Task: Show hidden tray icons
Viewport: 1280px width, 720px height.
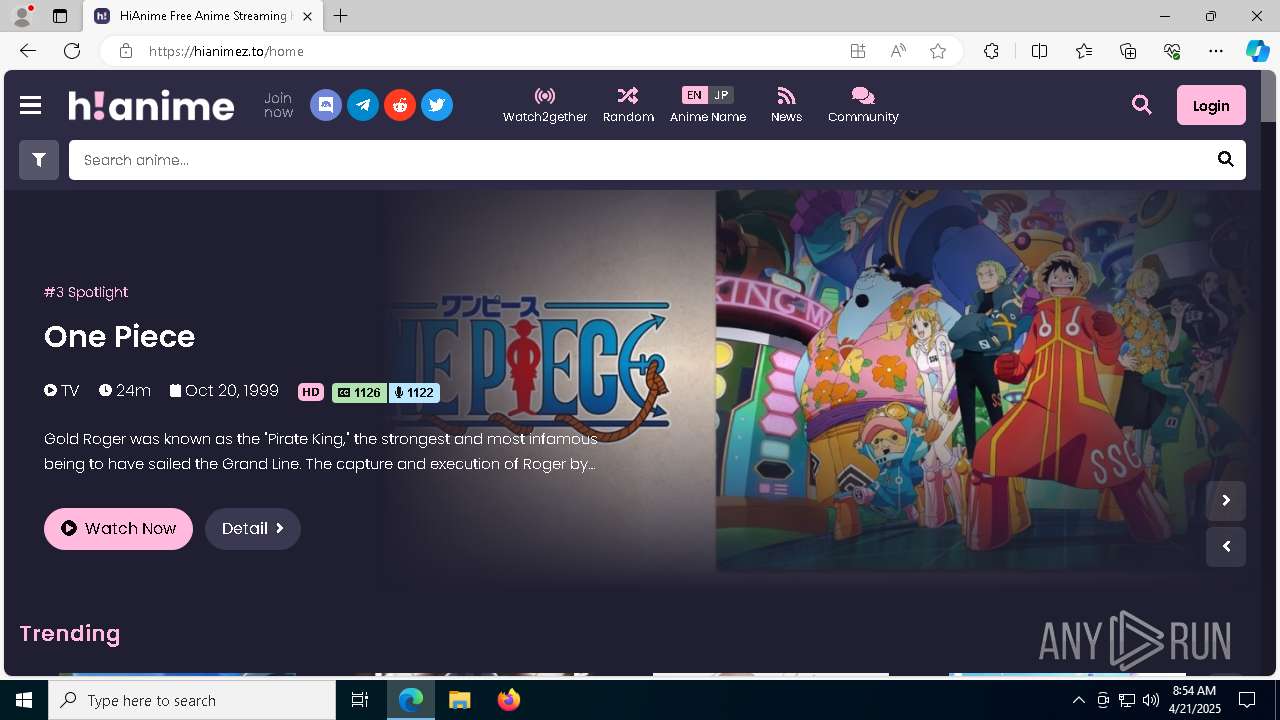Action: [x=1079, y=700]
